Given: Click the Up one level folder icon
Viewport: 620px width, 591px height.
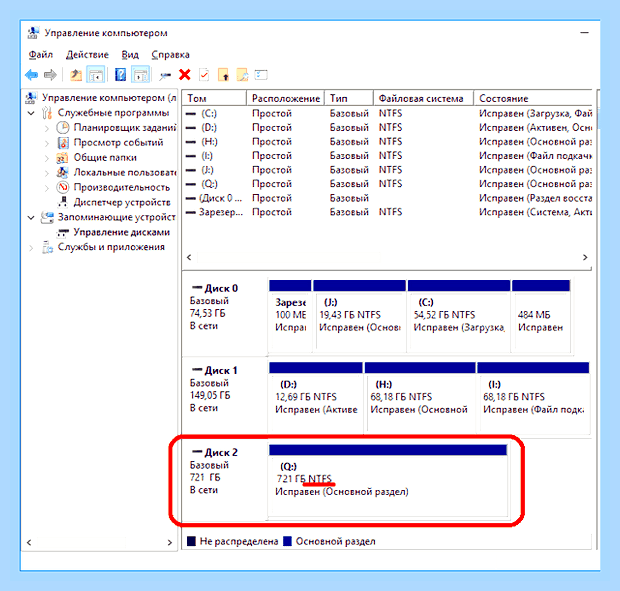Looking at the screenshot, I should pos(76,74).
